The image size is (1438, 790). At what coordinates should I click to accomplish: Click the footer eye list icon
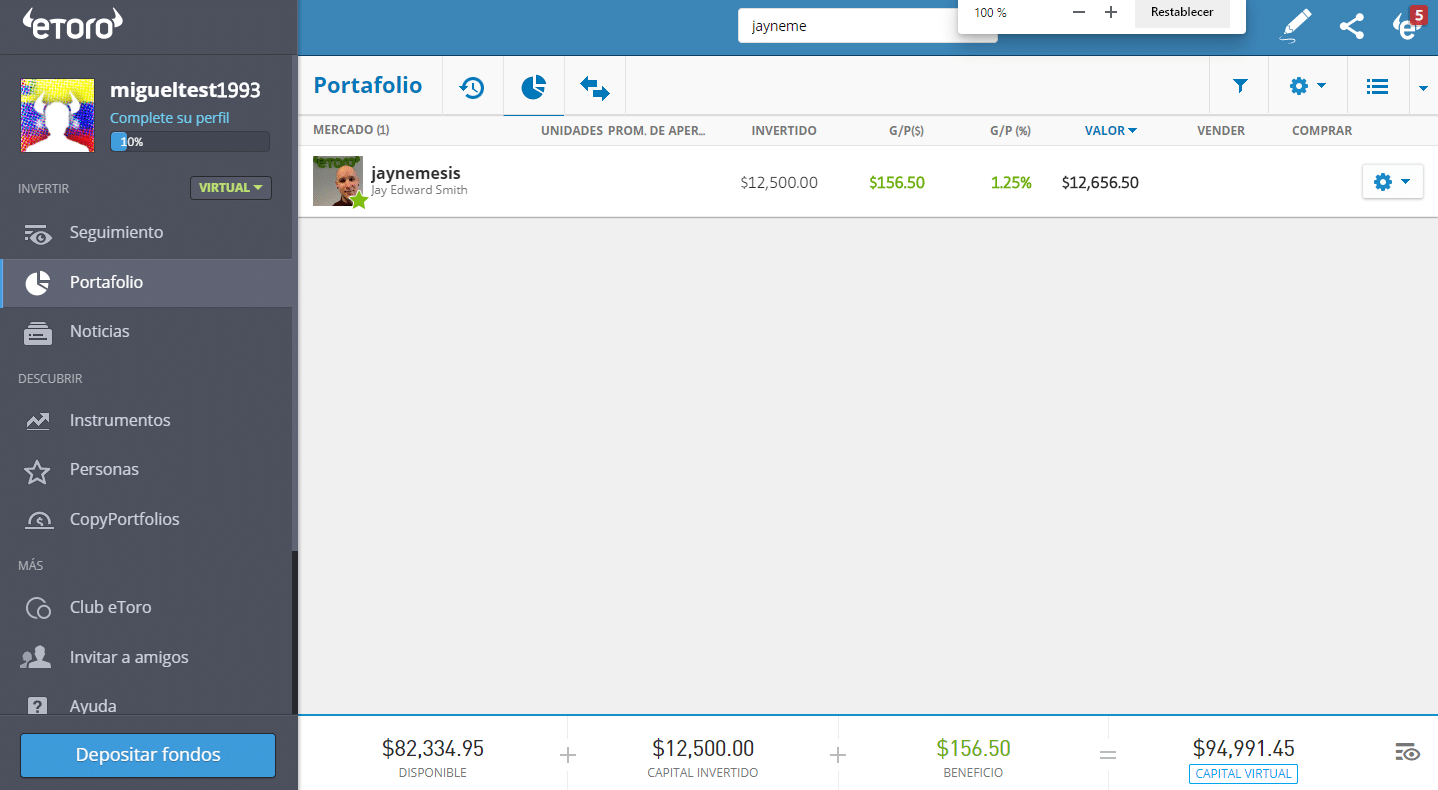(x=1407, y=753)
